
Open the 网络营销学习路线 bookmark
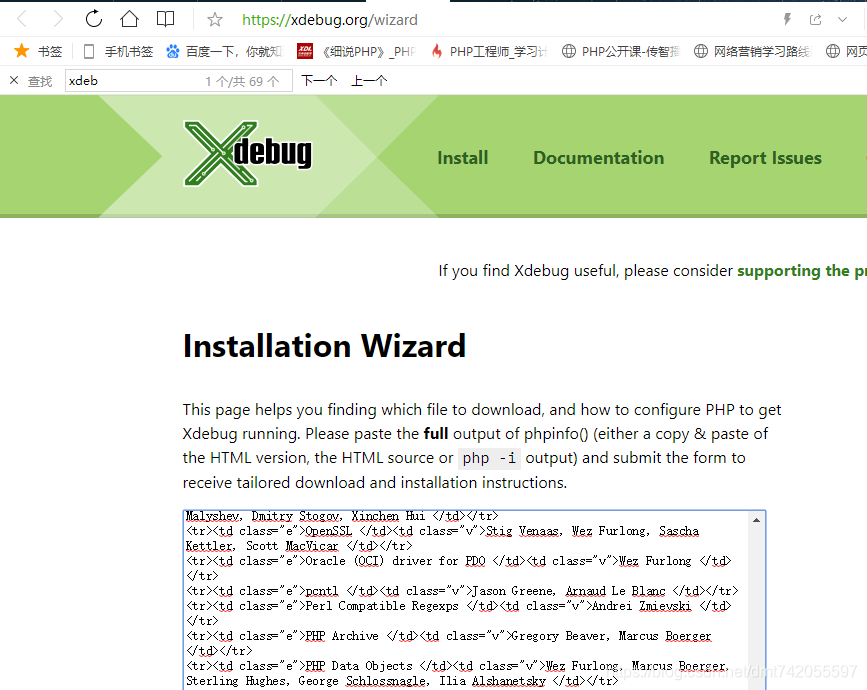pyautogui.click(x=752, y=51)
